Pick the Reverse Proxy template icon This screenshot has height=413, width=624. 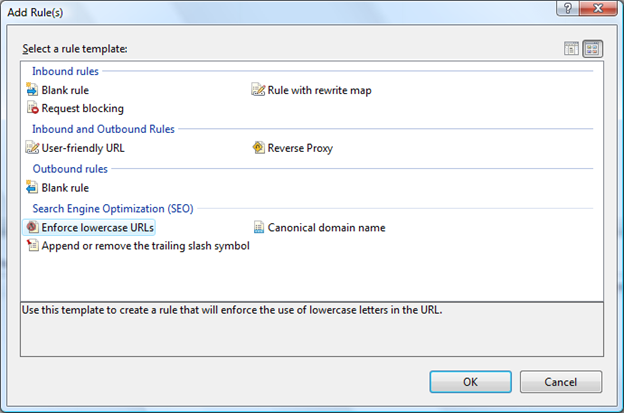258,148
